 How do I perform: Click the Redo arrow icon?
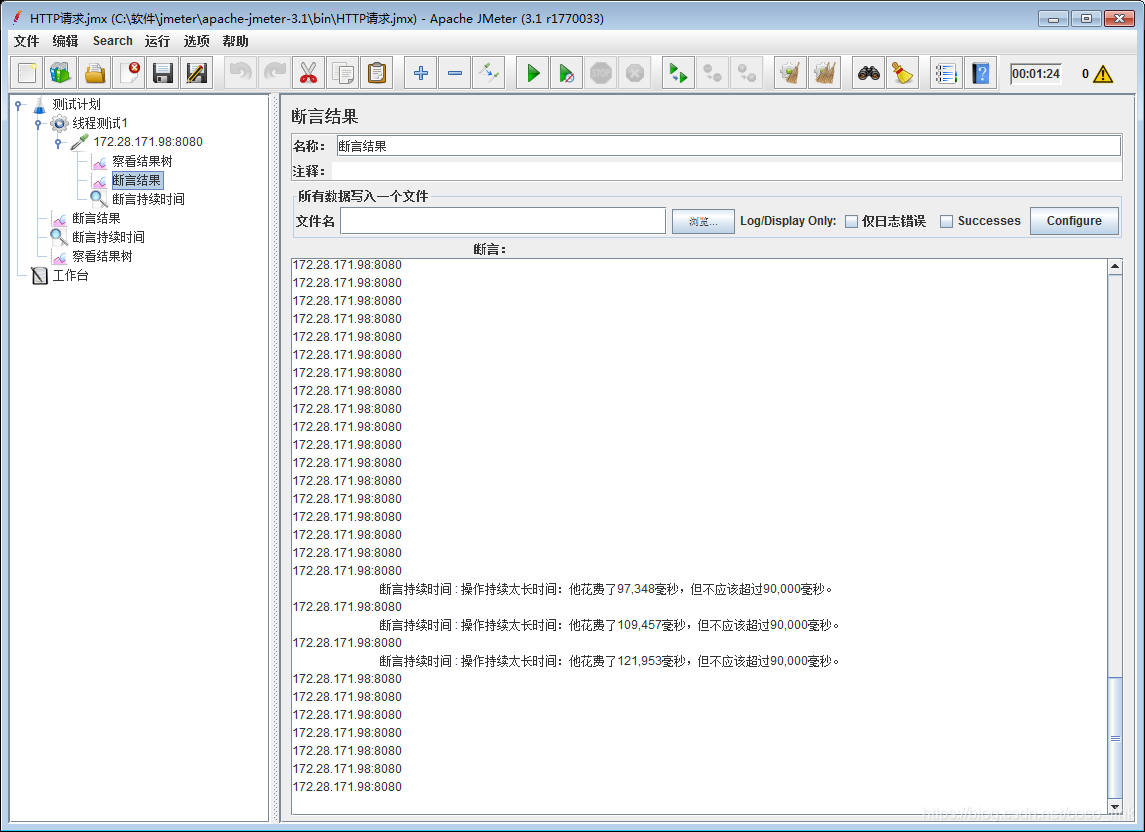point(275,73)
